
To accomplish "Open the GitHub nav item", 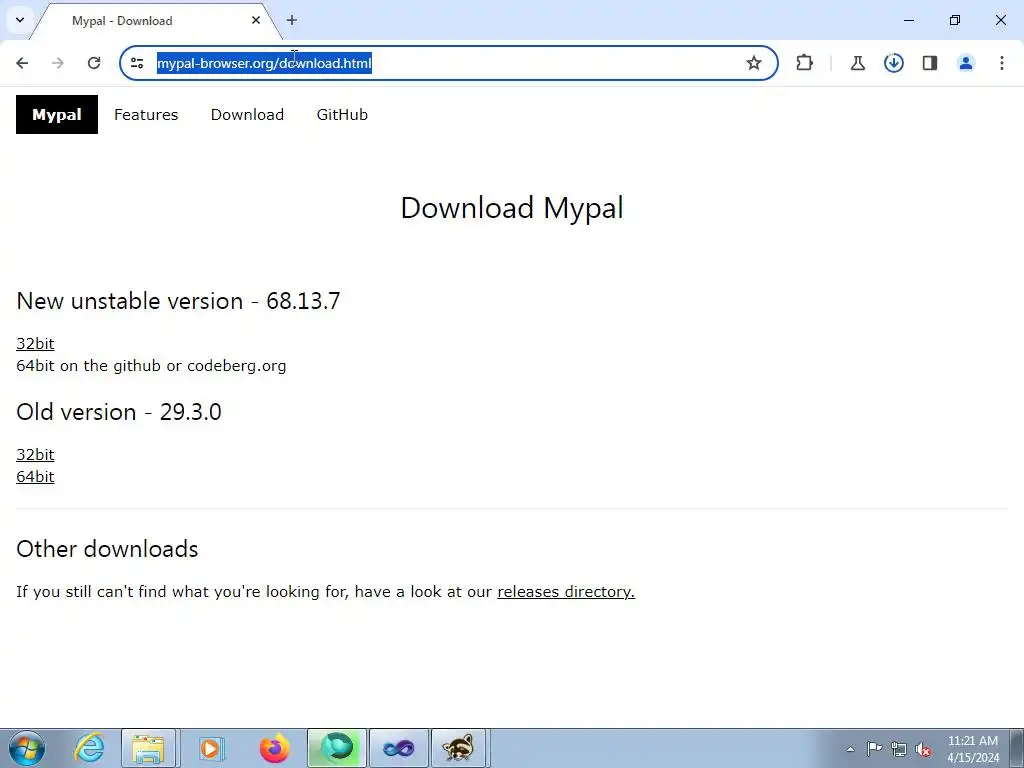I will coord(342,114).
